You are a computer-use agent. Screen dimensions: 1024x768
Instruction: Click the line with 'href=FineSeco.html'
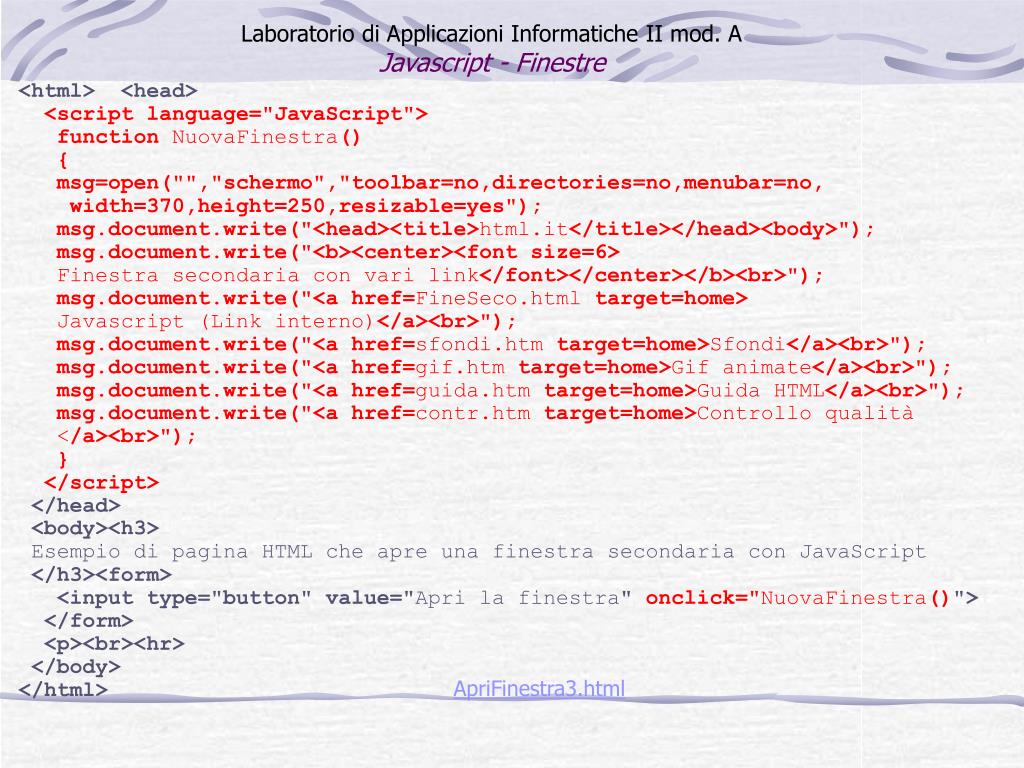click(x=402, y=298)
